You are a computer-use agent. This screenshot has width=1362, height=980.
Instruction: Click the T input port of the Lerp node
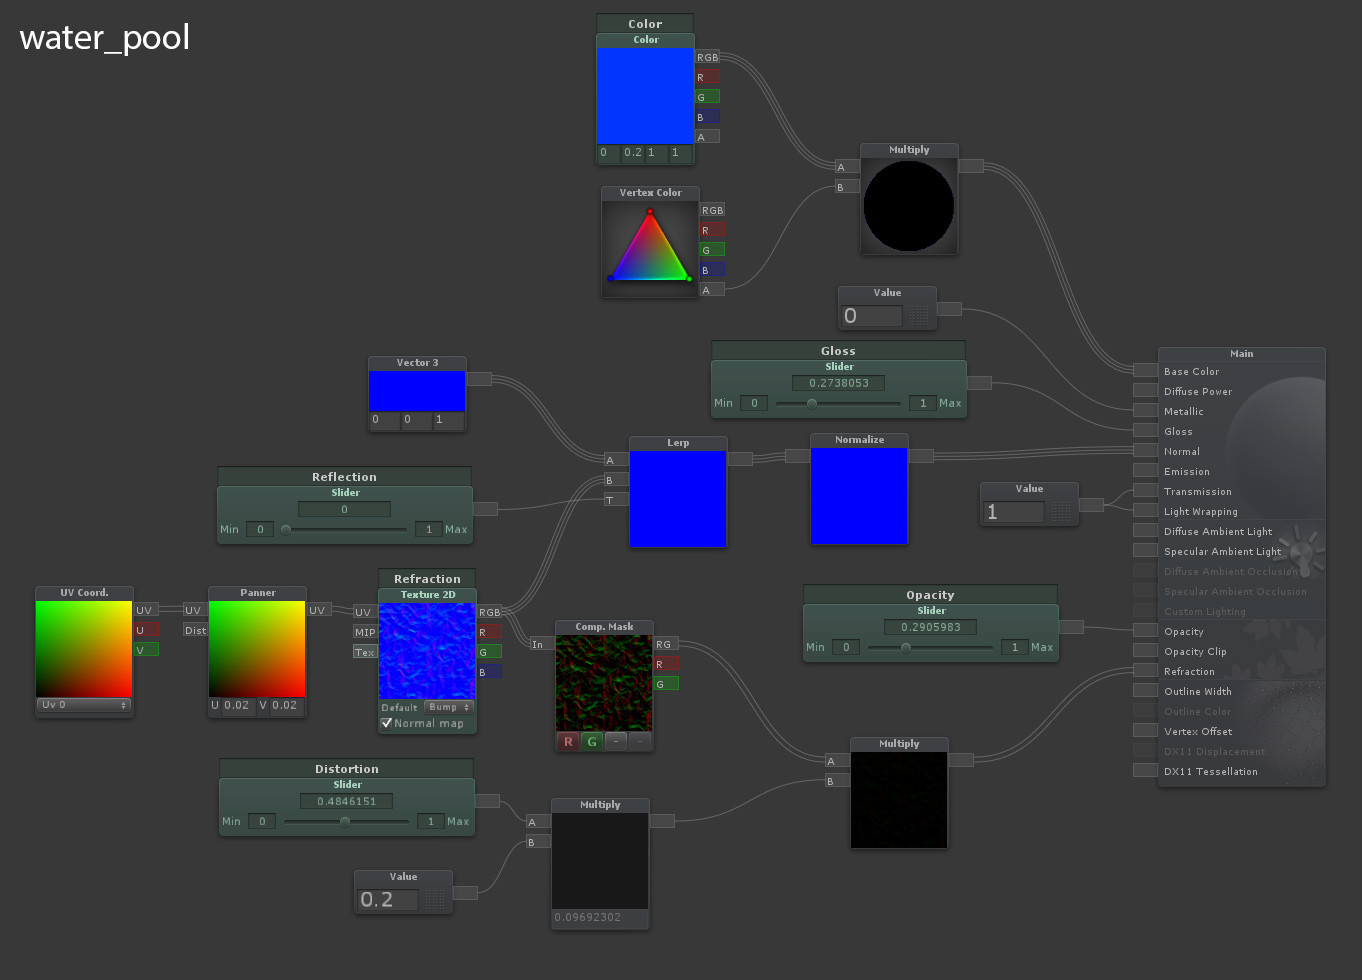pyautogui.click(x=614, y=499)
